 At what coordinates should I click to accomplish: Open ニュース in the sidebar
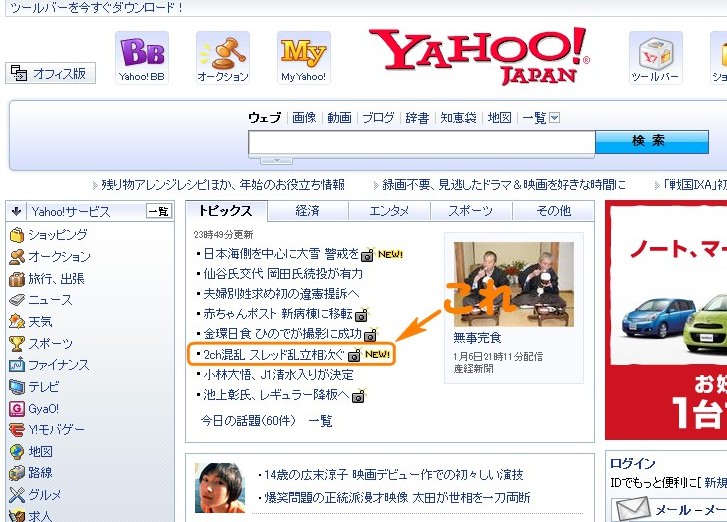pyautogui.click(x=41, y=300)
